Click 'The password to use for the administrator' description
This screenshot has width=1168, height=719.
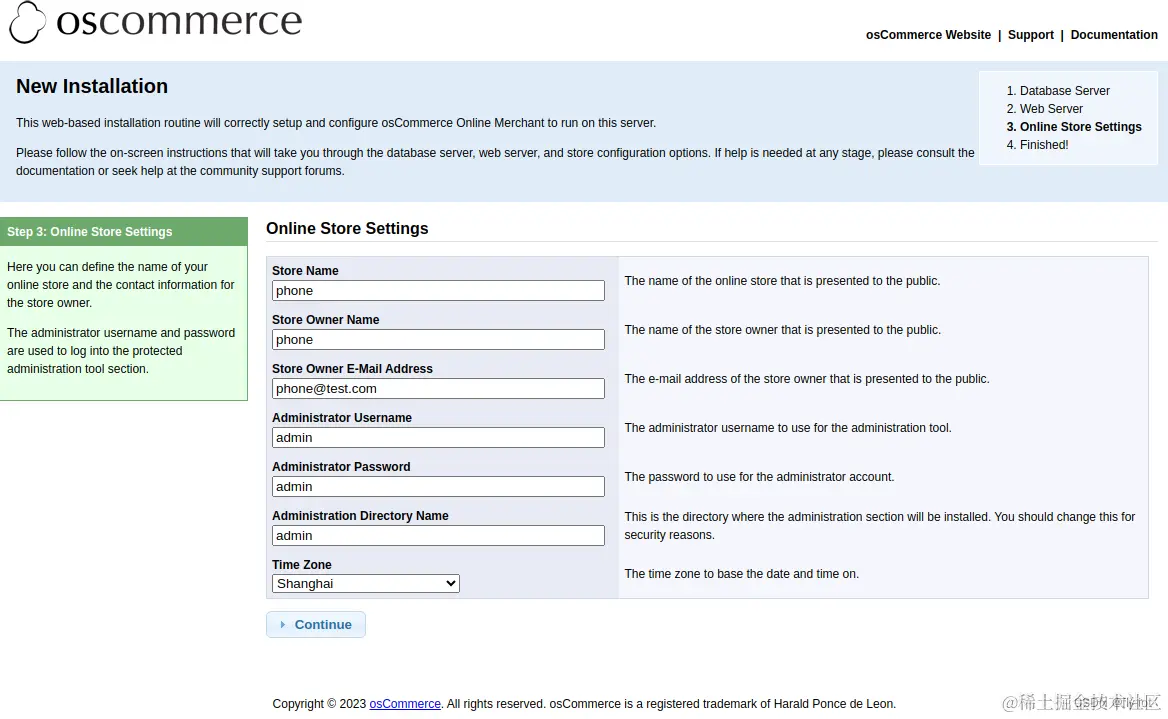point(759,477)
